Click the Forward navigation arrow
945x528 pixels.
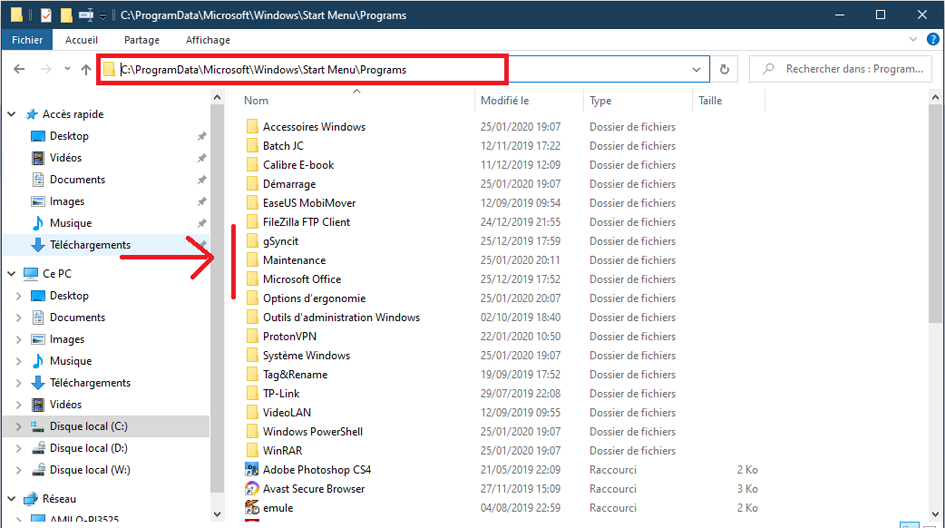pyautogui.click(x=46, y=69)
